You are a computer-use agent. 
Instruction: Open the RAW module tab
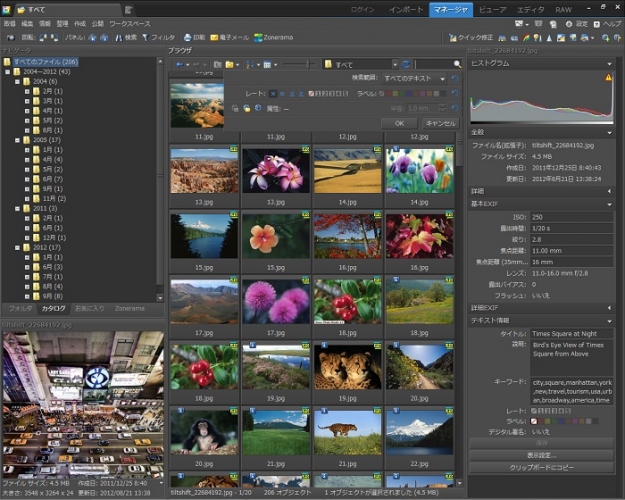[563, 10]
